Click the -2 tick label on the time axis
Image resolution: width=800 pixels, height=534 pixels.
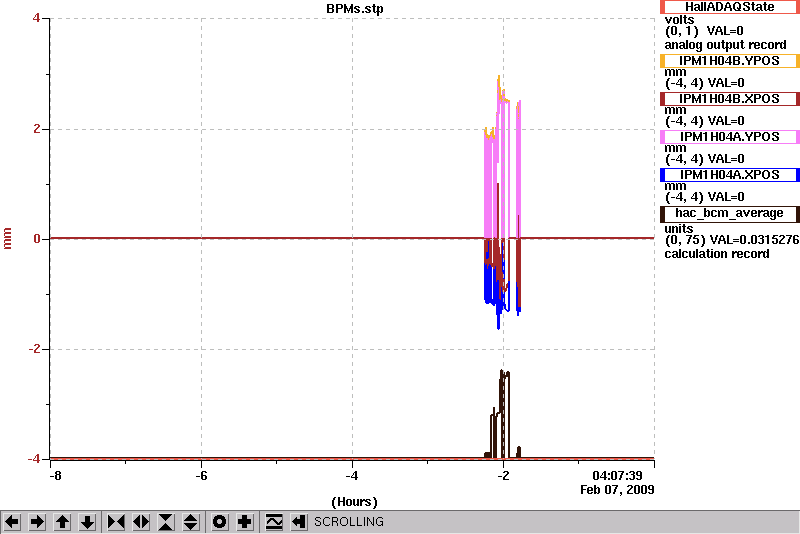[503, 476]
